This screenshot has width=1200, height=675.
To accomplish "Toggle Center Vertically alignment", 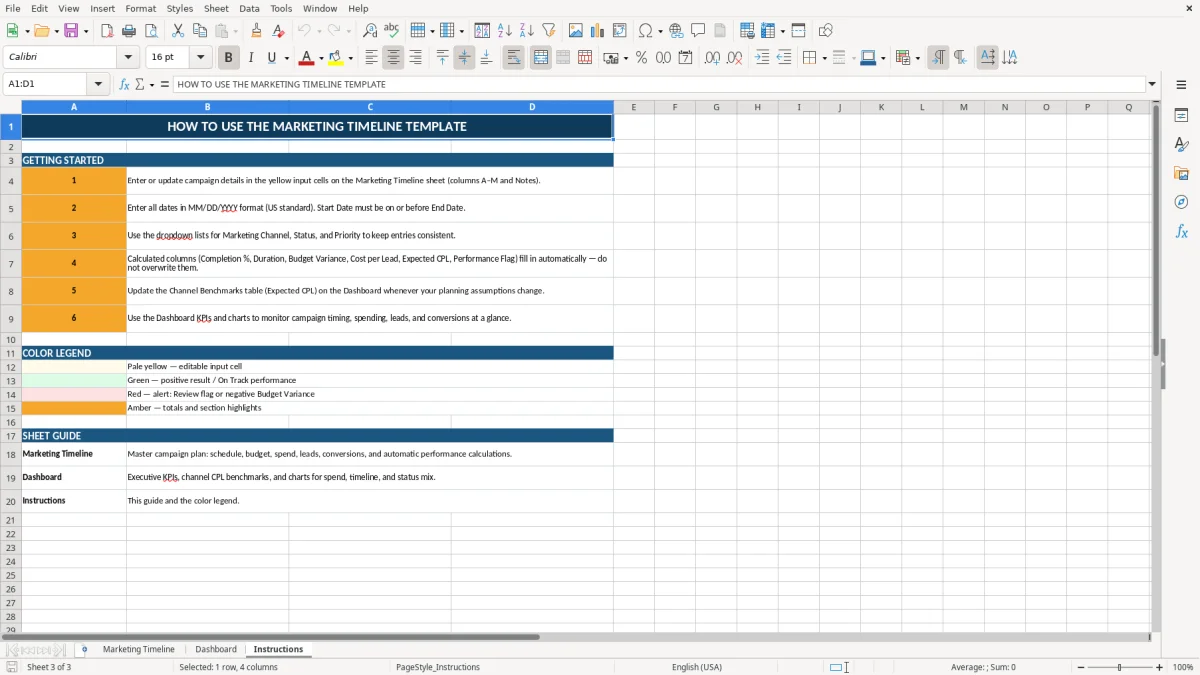I will pos(464,58).
